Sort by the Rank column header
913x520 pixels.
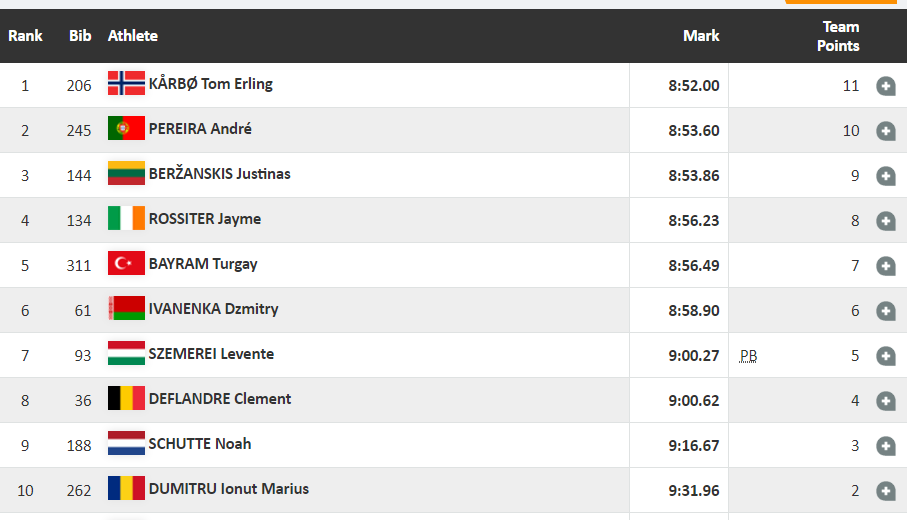(25, 36)
